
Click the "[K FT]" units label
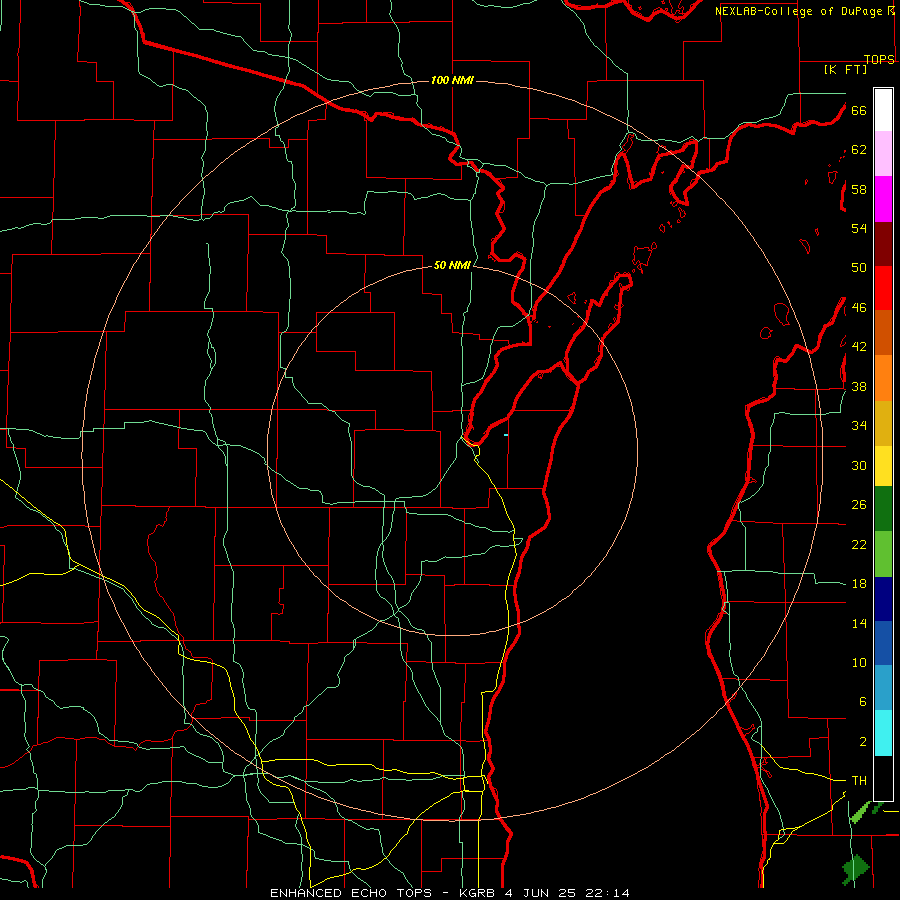click(x=846, y=69)
